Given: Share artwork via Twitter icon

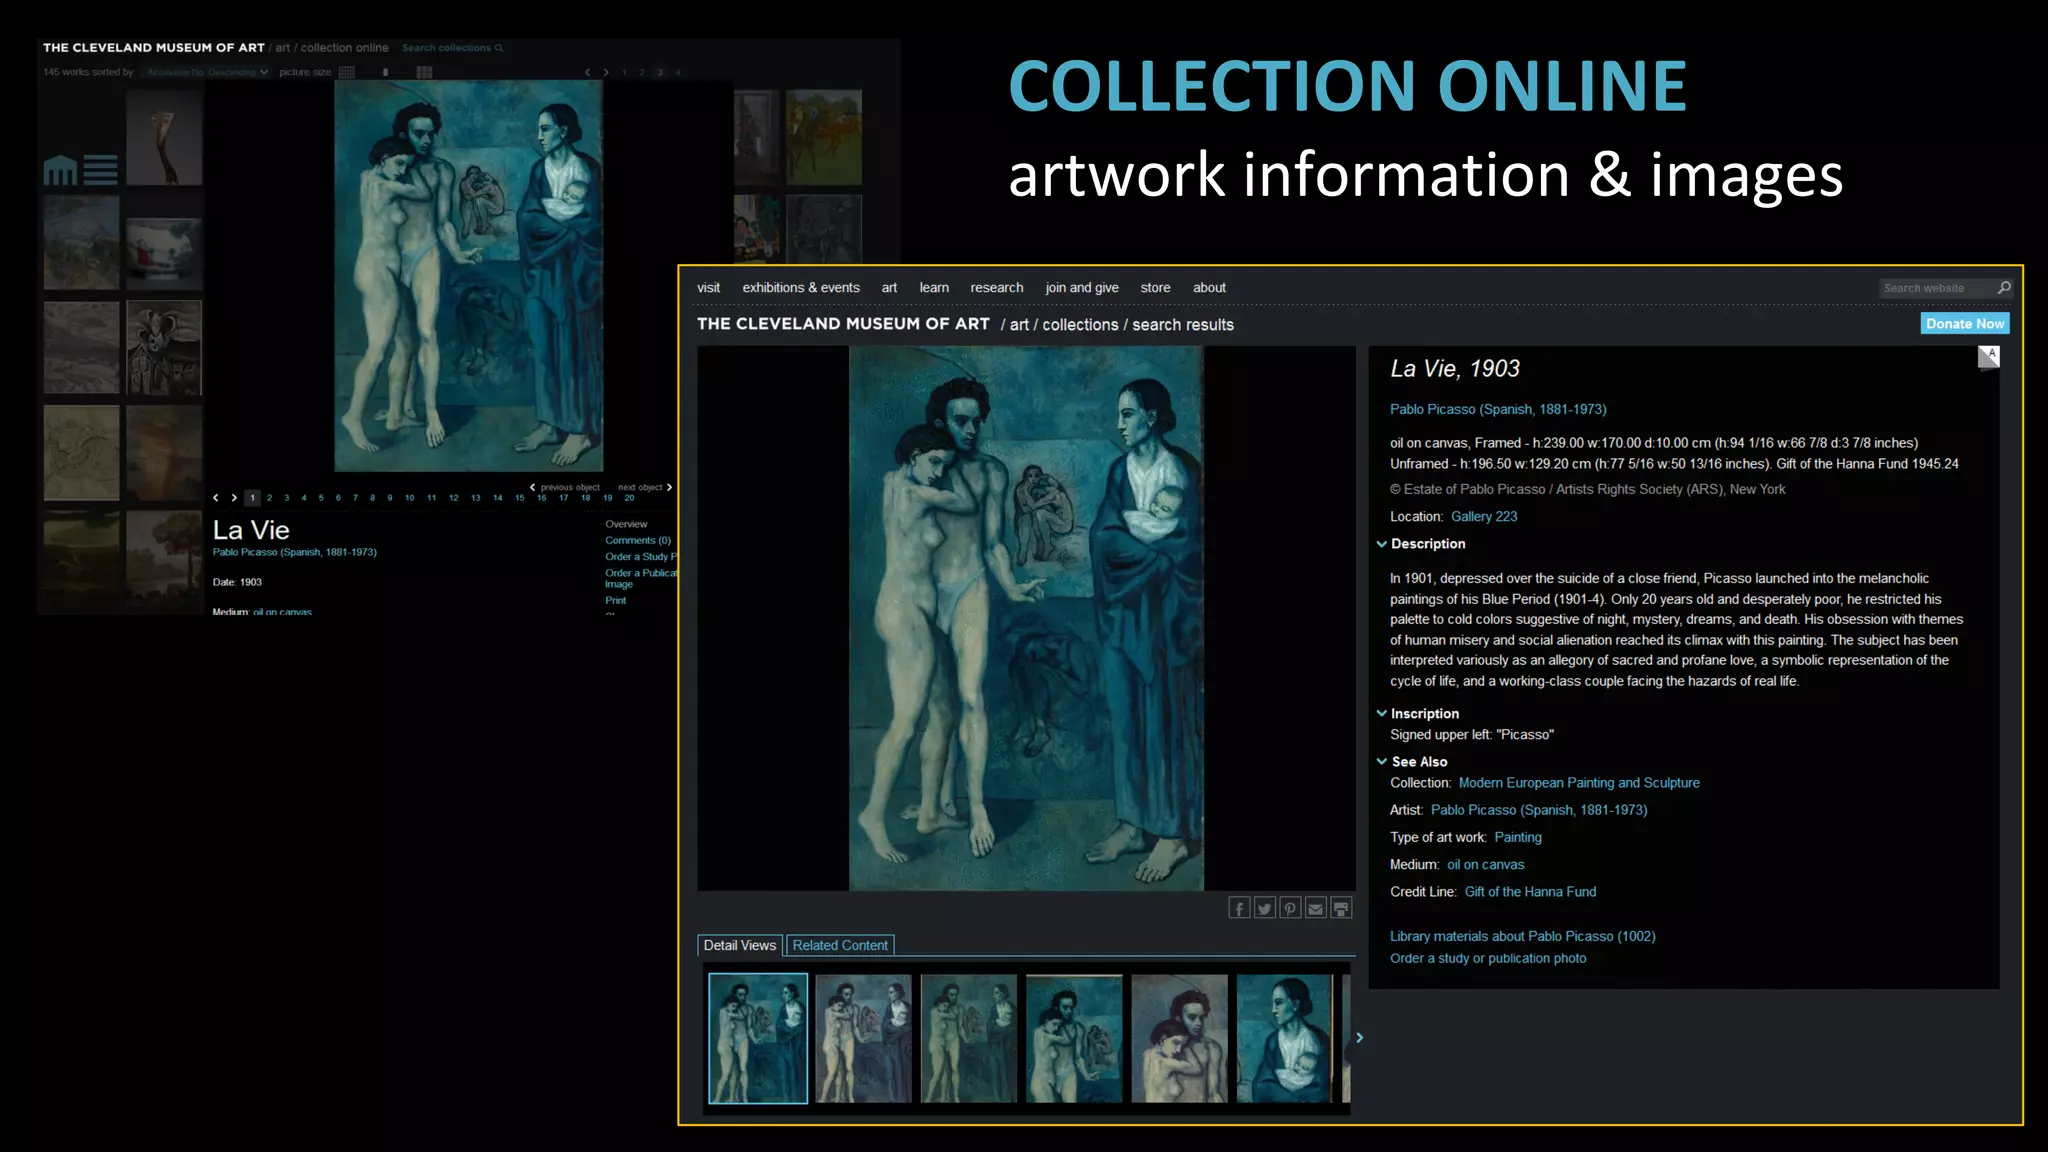Looking at the screenshot, I should pos(1265,908).
